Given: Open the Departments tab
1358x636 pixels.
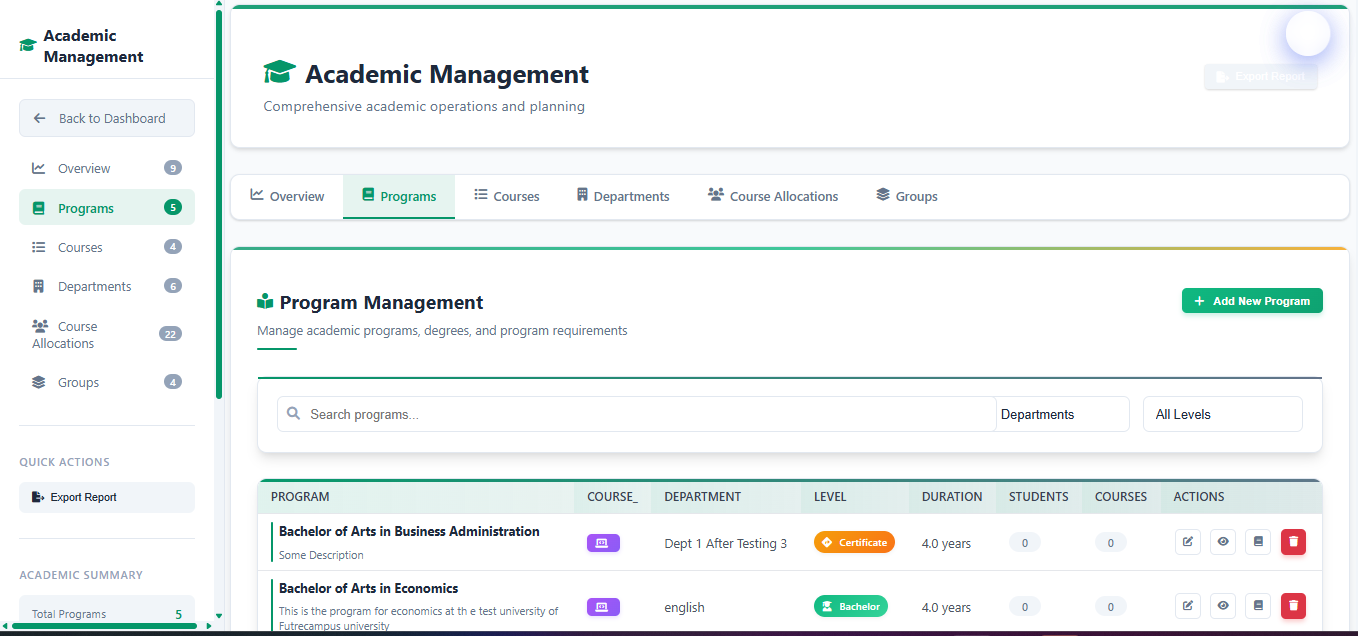Looking at the screenshot, I should (x=622, y=196).
